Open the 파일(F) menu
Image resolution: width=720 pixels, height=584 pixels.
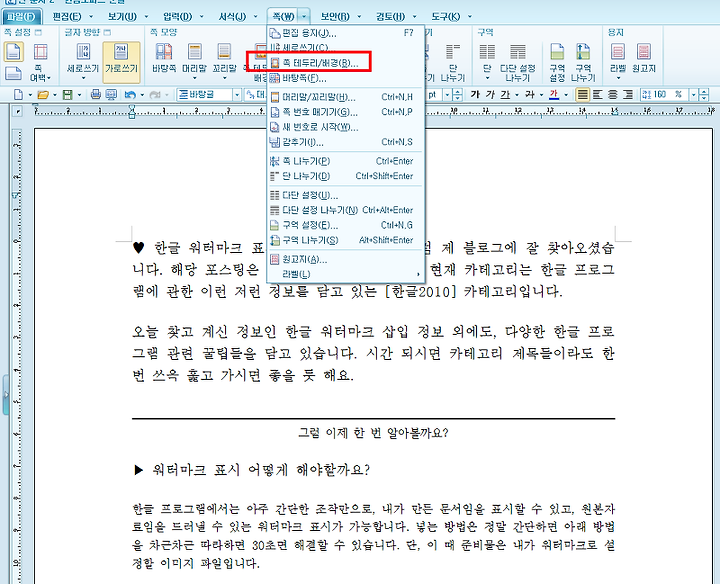click(21, 17)
